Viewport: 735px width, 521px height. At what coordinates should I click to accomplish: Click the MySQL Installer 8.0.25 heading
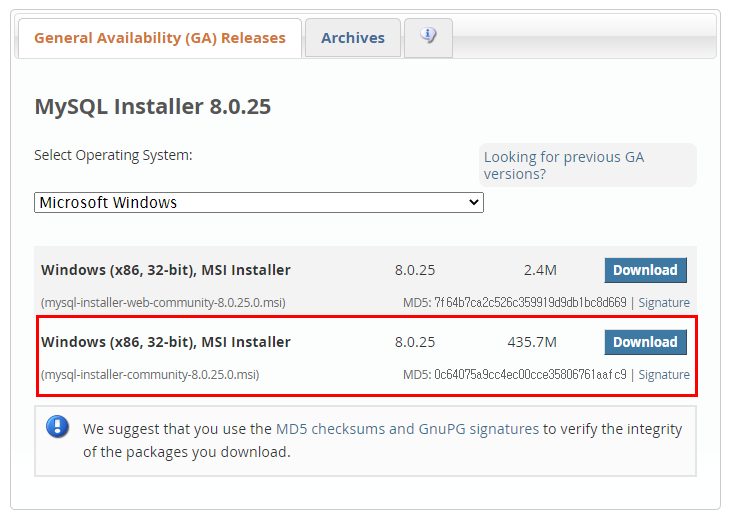click(153, 106)
